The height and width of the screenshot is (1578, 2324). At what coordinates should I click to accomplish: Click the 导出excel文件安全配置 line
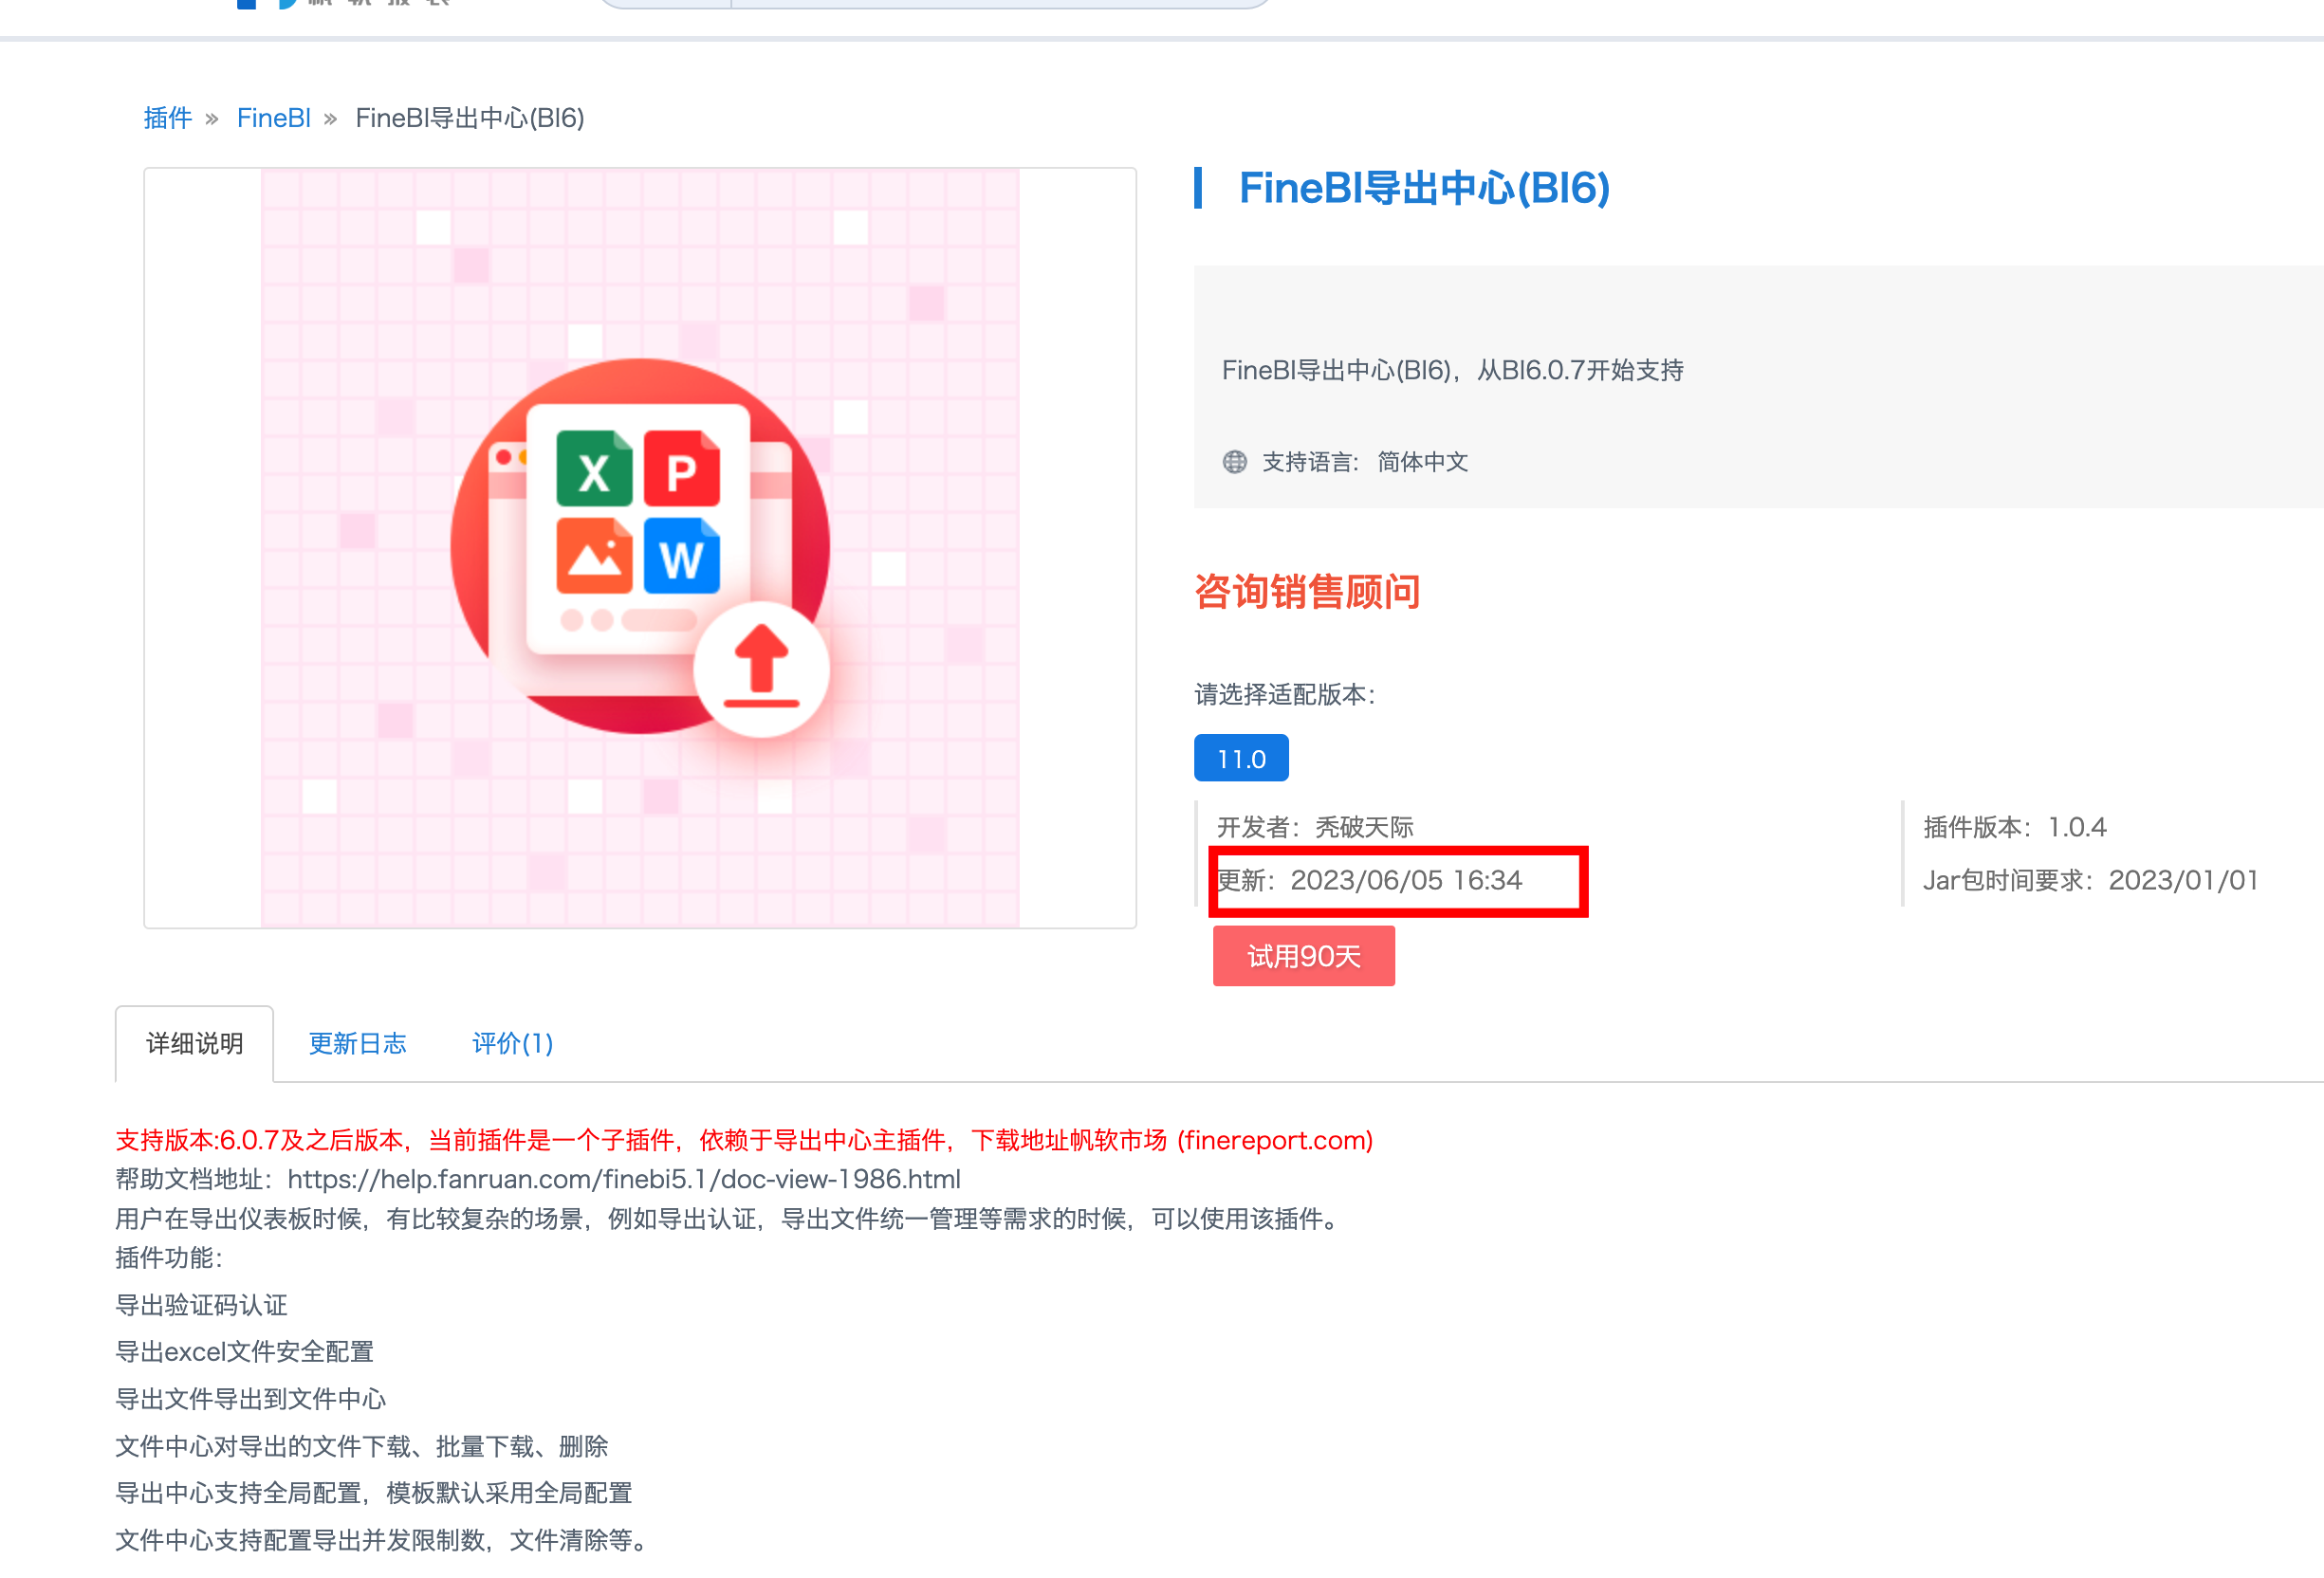pyautogui.click(x=244, y=1352)
